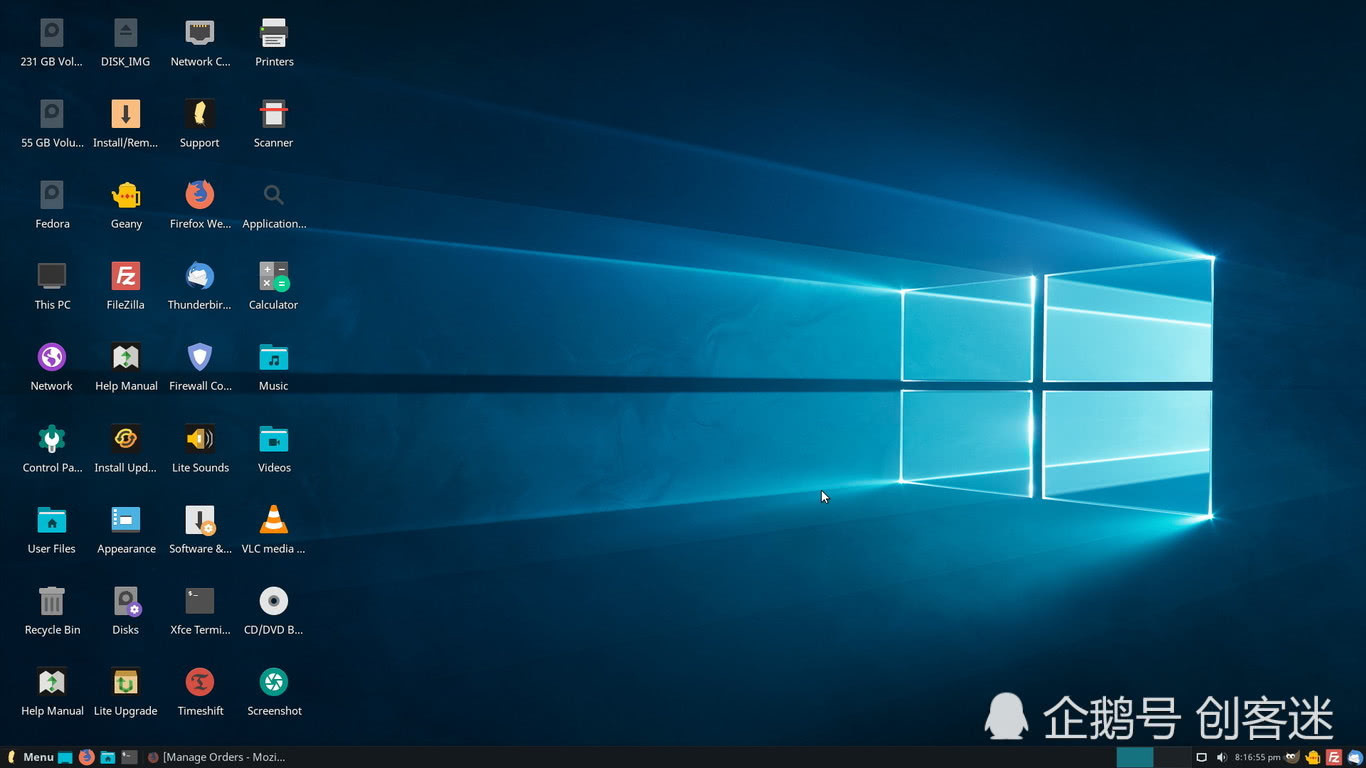Open the Menu button in taskbar
The image size is (1366, 768).
(30, 757)
